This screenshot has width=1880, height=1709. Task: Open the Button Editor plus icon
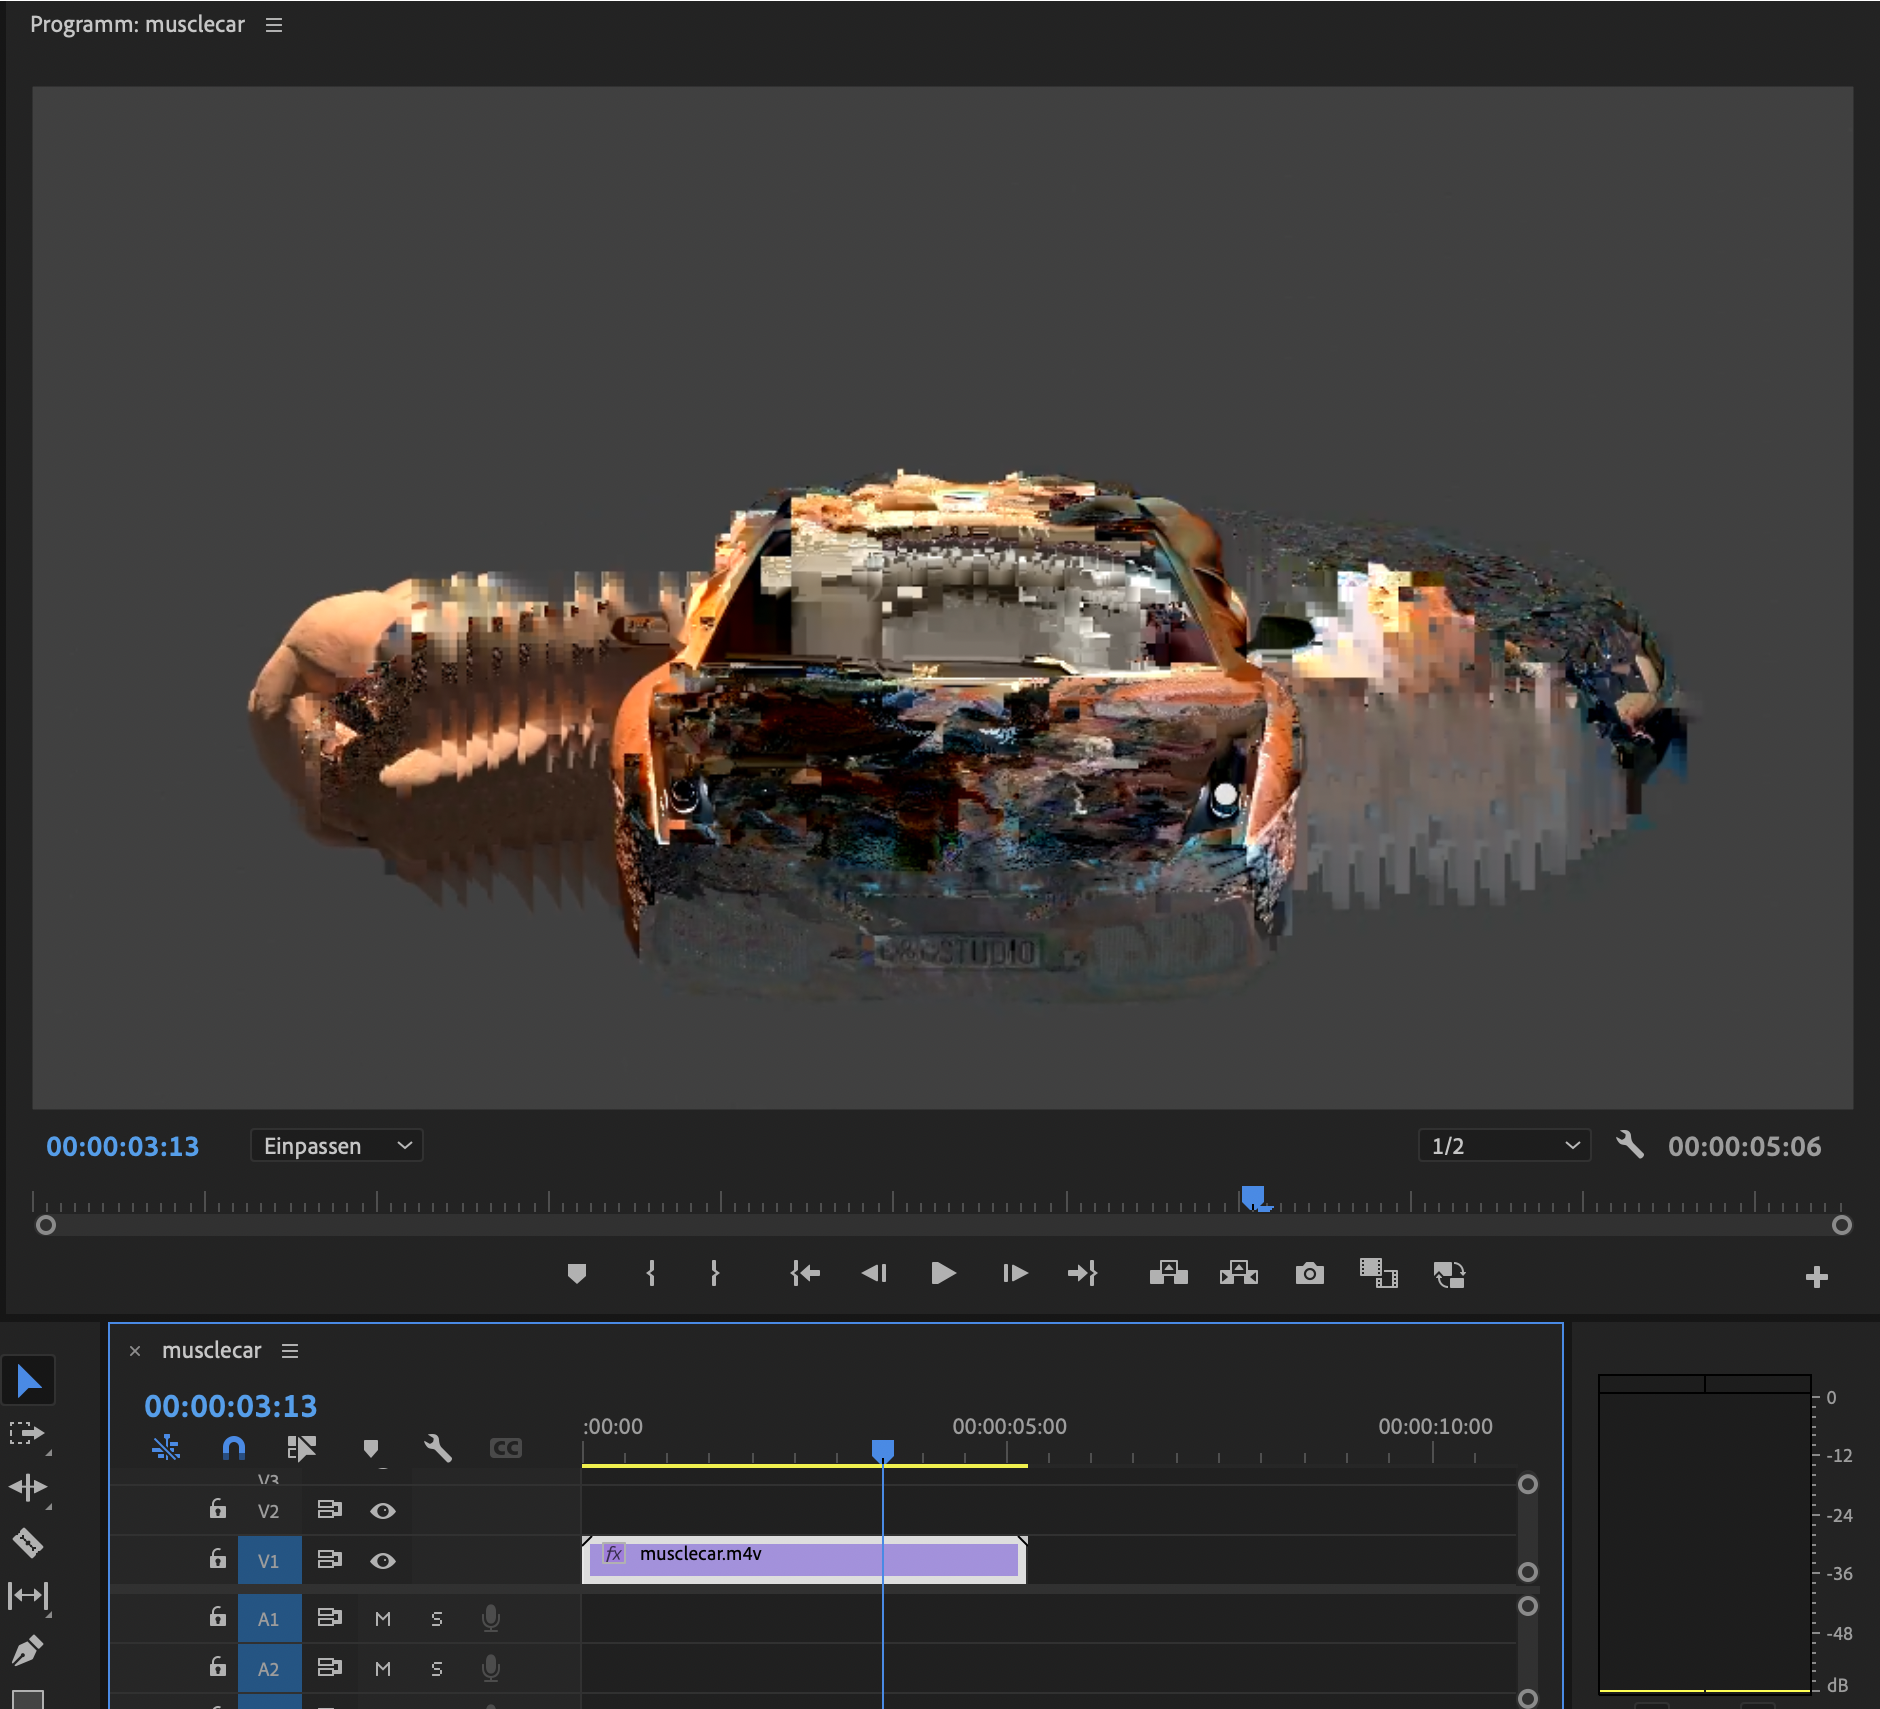pos(1817,1277)
